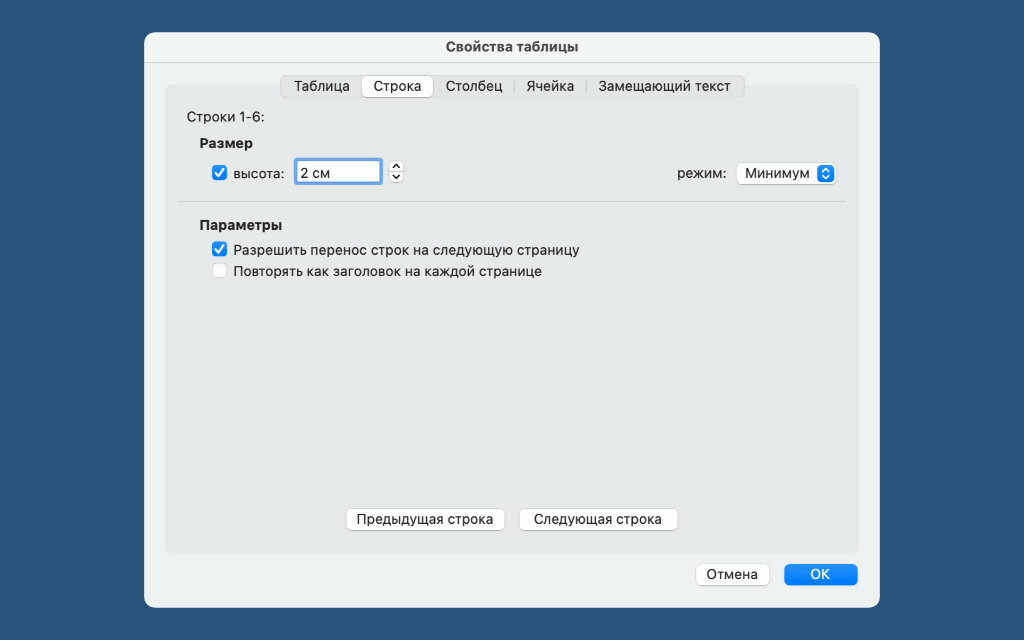Confirm table properties with OK

[820, 575]
